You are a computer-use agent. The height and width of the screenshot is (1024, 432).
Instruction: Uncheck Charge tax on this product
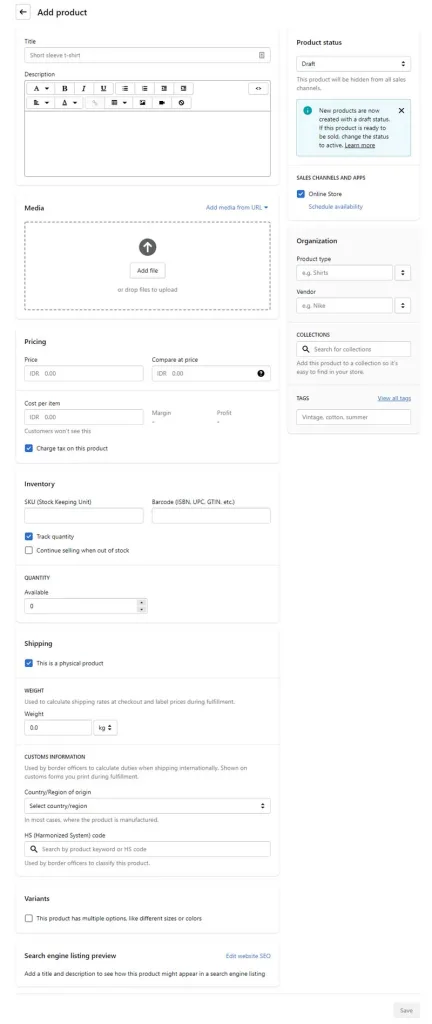(x=29, y=449)
